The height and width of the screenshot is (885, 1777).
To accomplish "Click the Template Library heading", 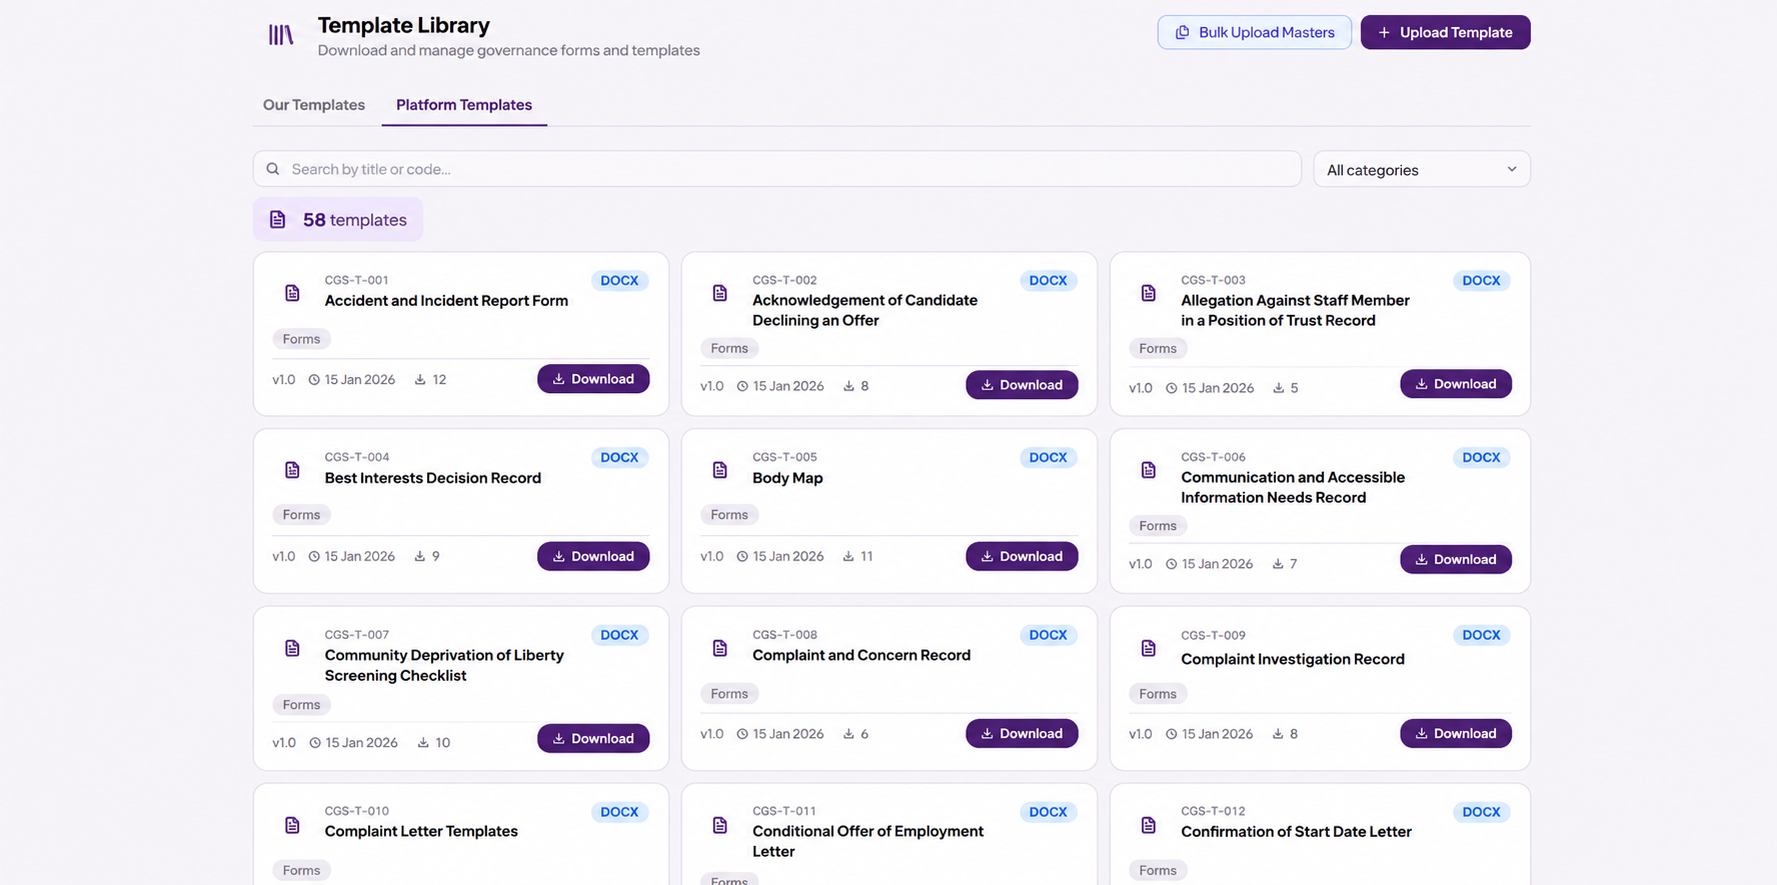I will click(404, 25).
